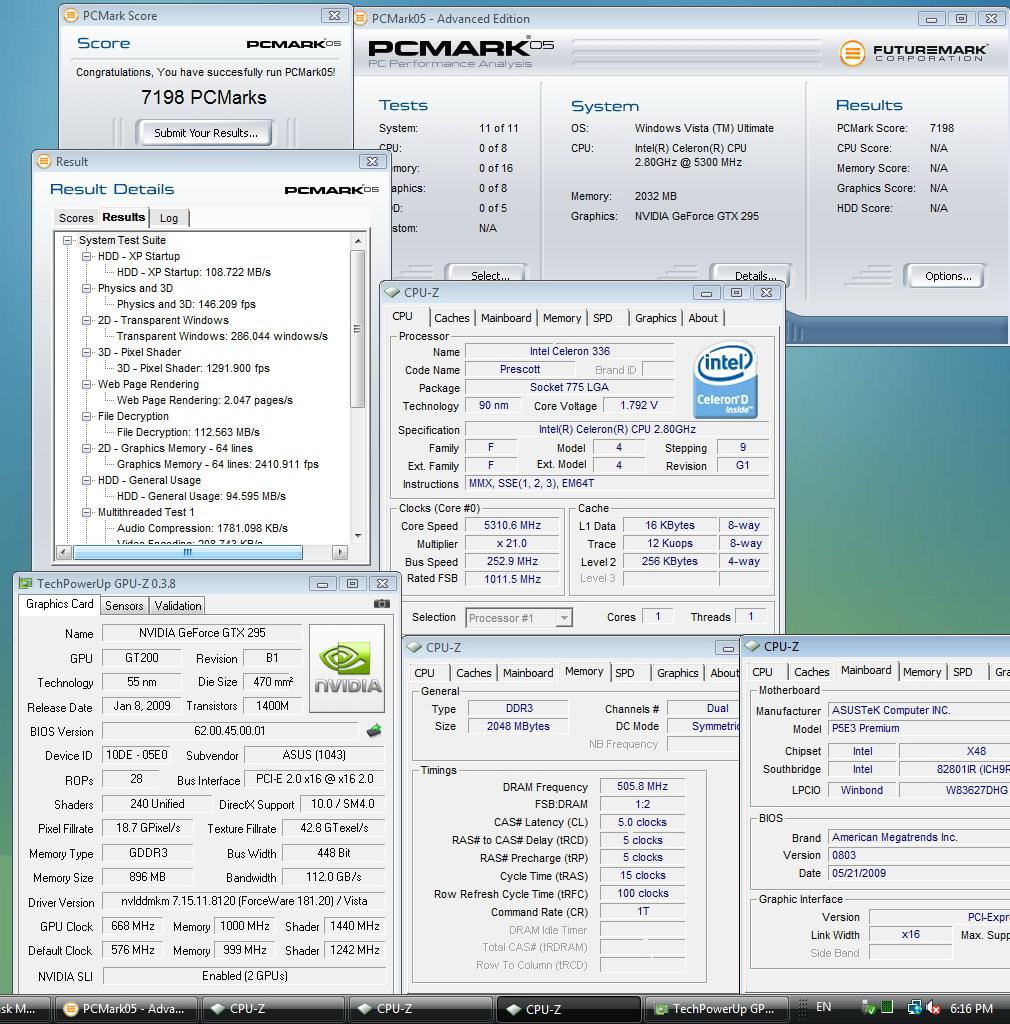Switch to Scores tab in Result Details
Screen dimensions: 1010x1024
[x=76, y=218]
